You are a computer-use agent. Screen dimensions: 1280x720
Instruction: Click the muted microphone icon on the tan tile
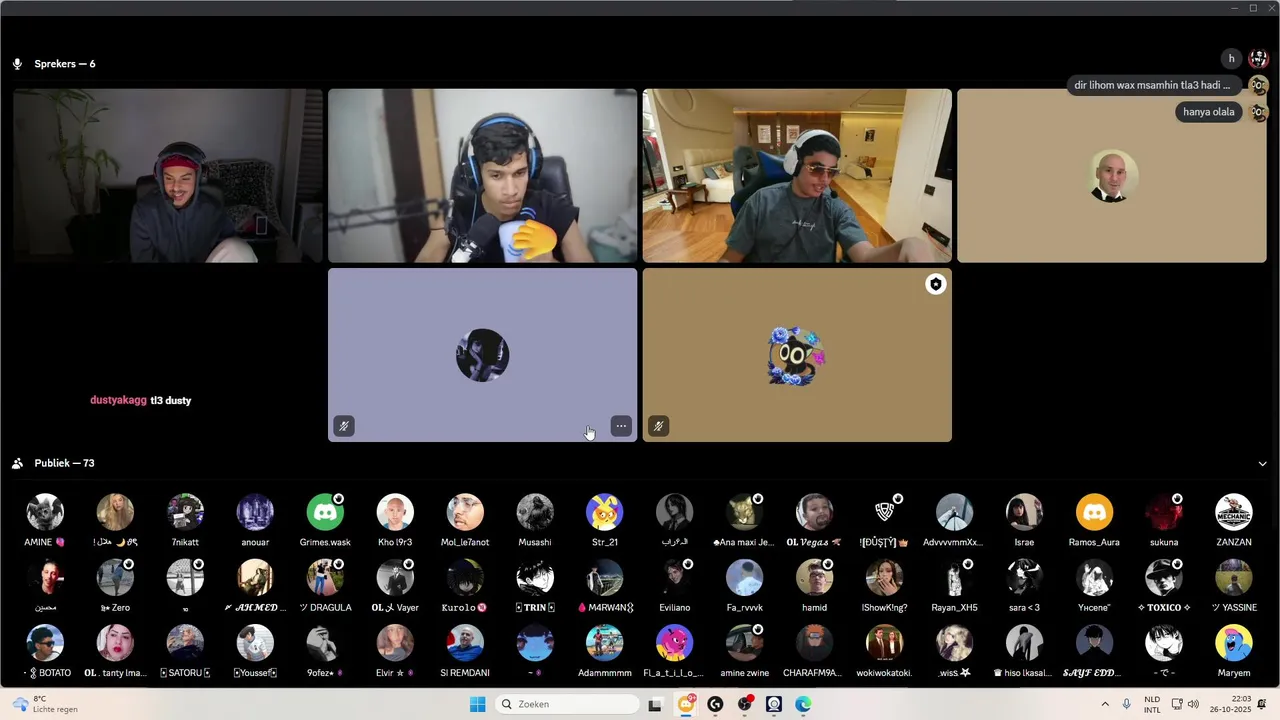pos(658,426)
